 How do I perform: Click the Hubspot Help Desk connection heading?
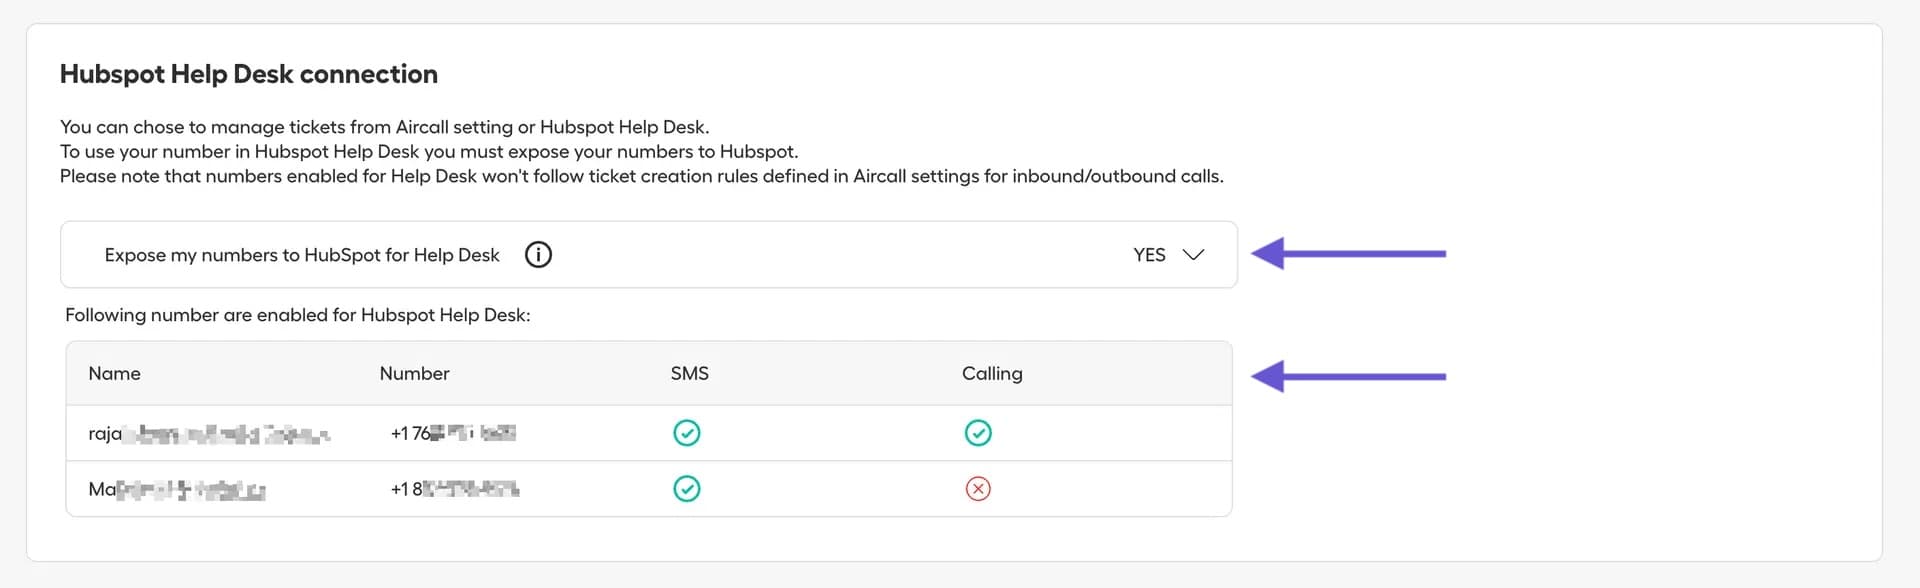pyautogui.click(x=249, y=74)
